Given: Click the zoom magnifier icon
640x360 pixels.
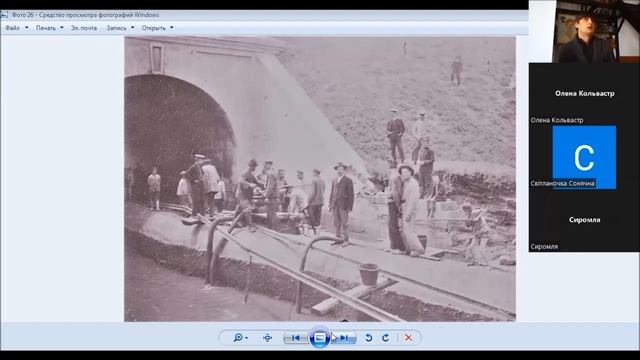Looking at the screenshot, I should [238, 338].
